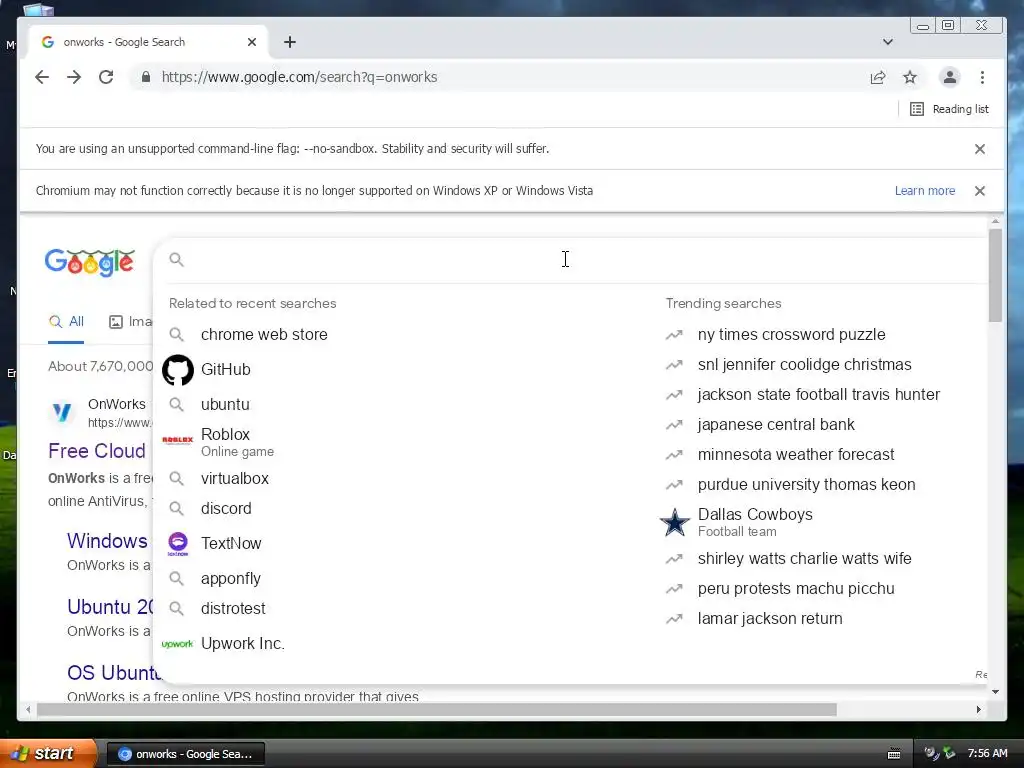Dismiss the no-sandbox warning bar
1024x768 pixels.
980,149
